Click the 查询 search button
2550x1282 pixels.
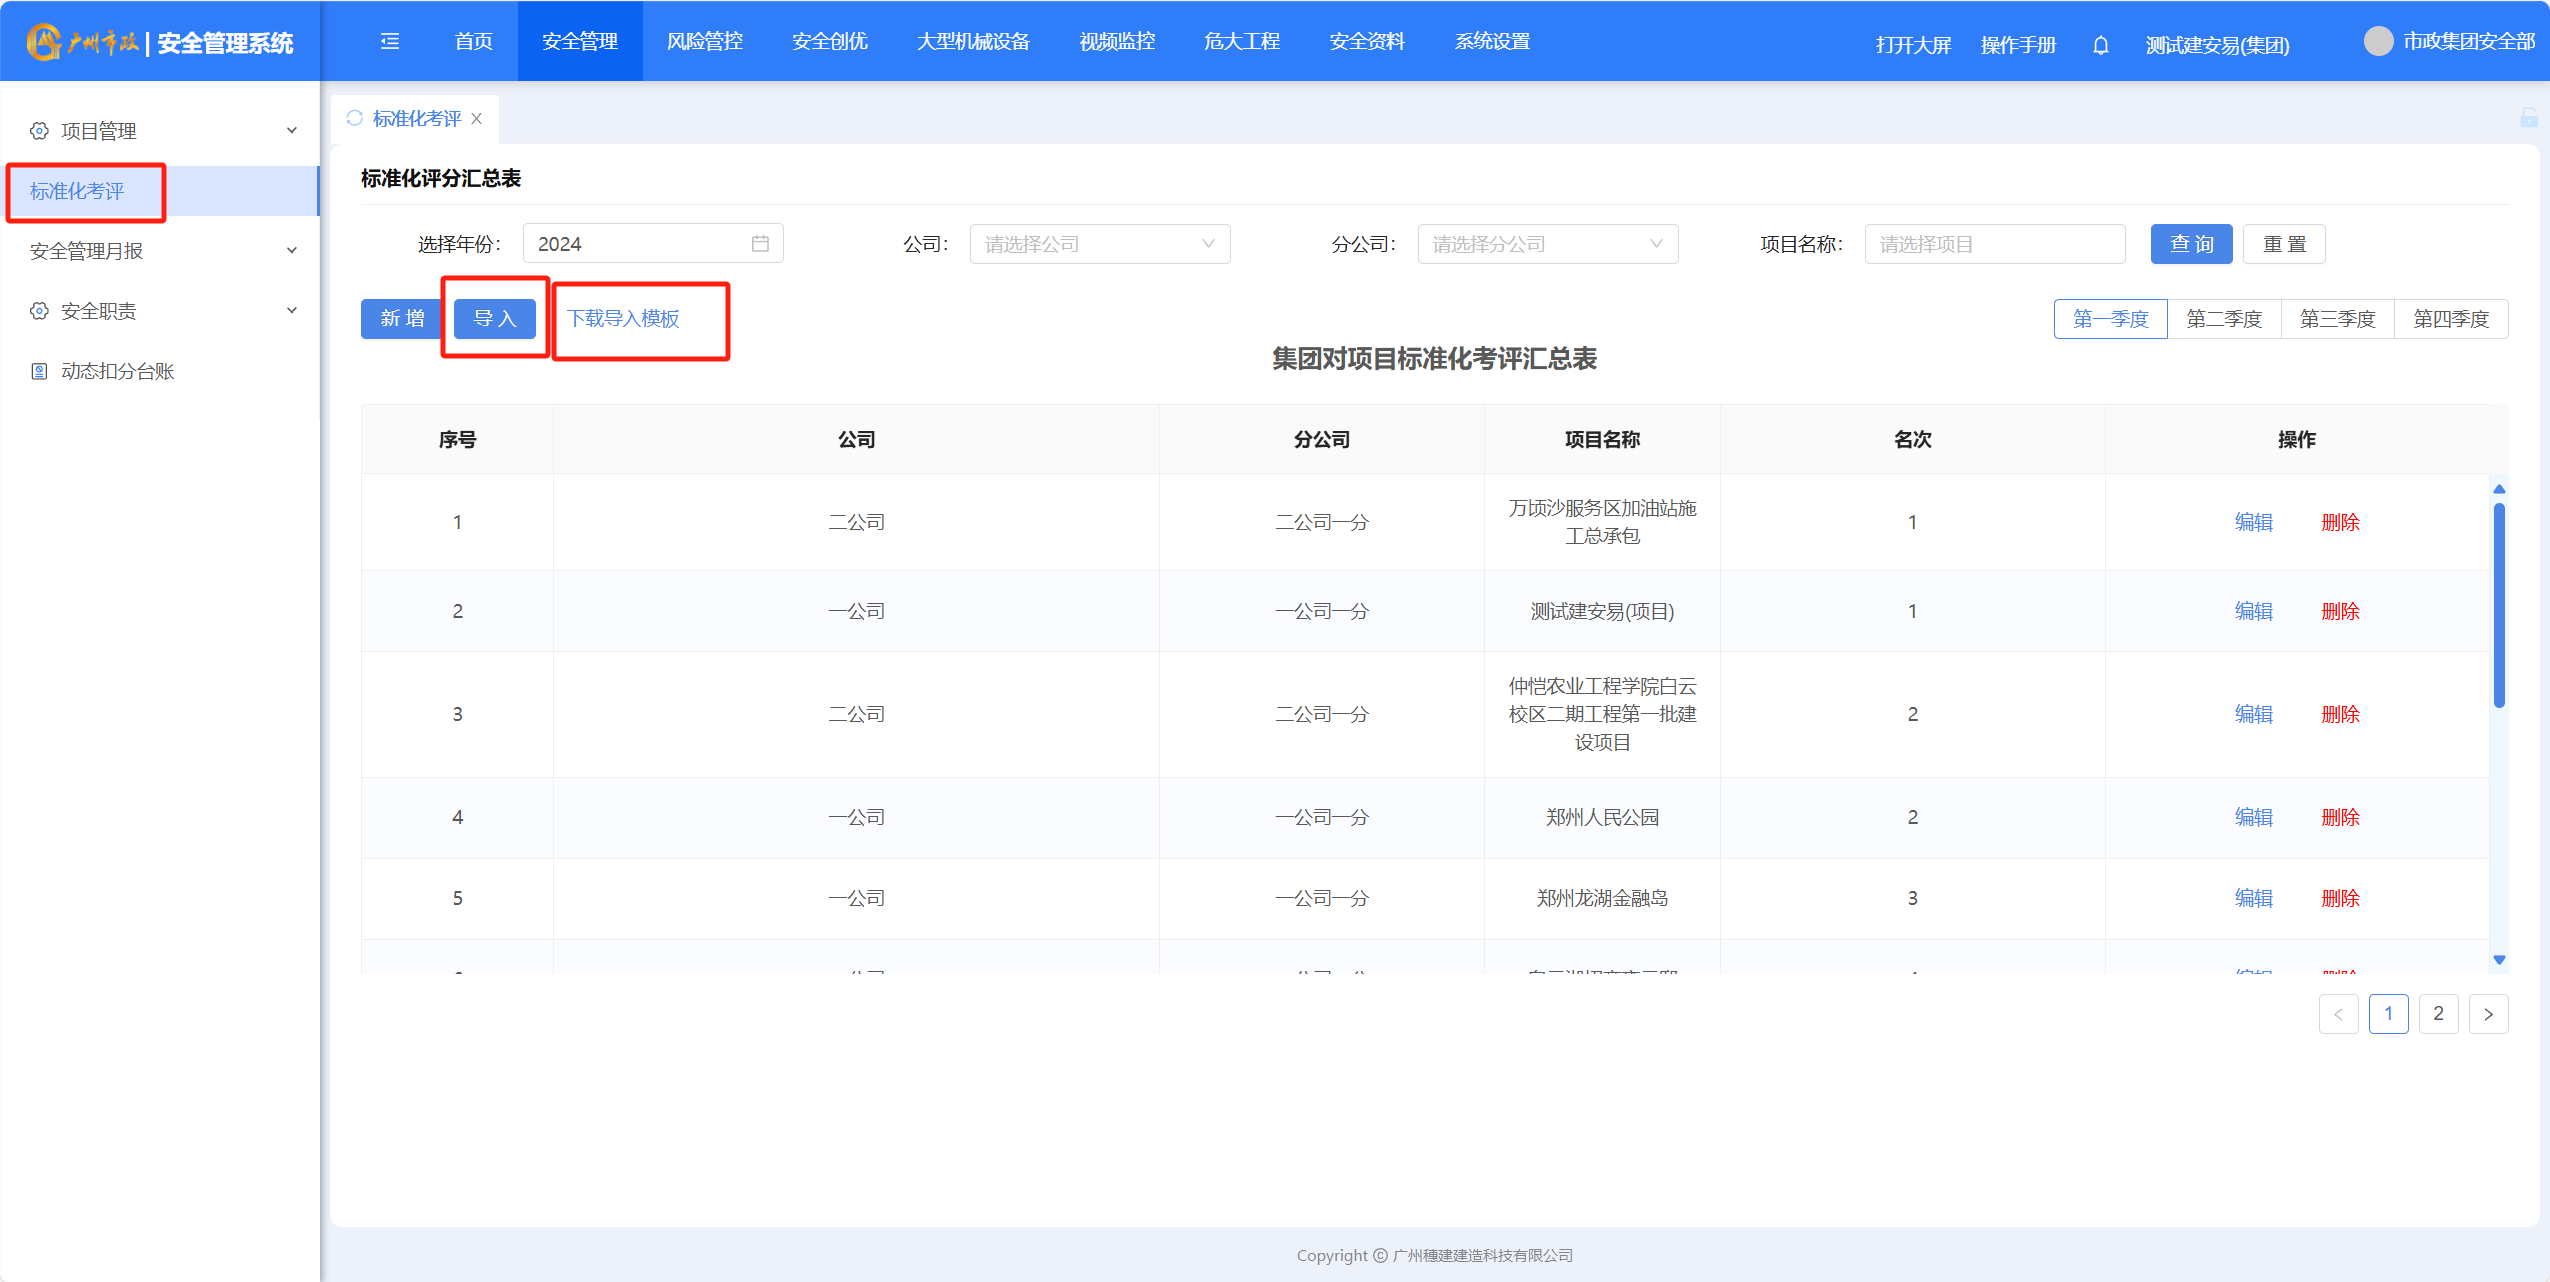(x=2191, y=244)
